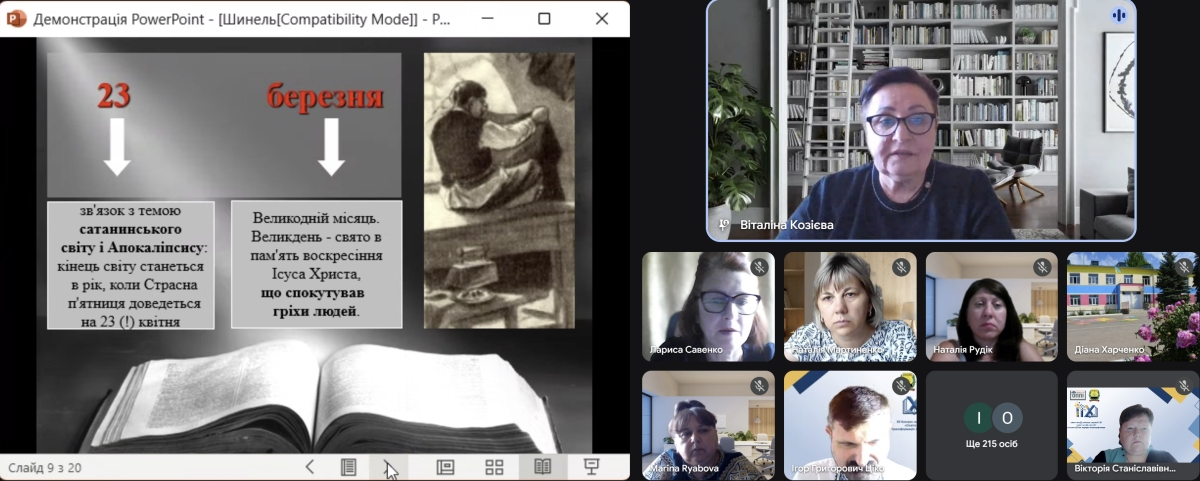This screenshot has height=481, width=1200.
Task: Minimize the PowerPoint presentation window
Action: click(x=487, y=18)
